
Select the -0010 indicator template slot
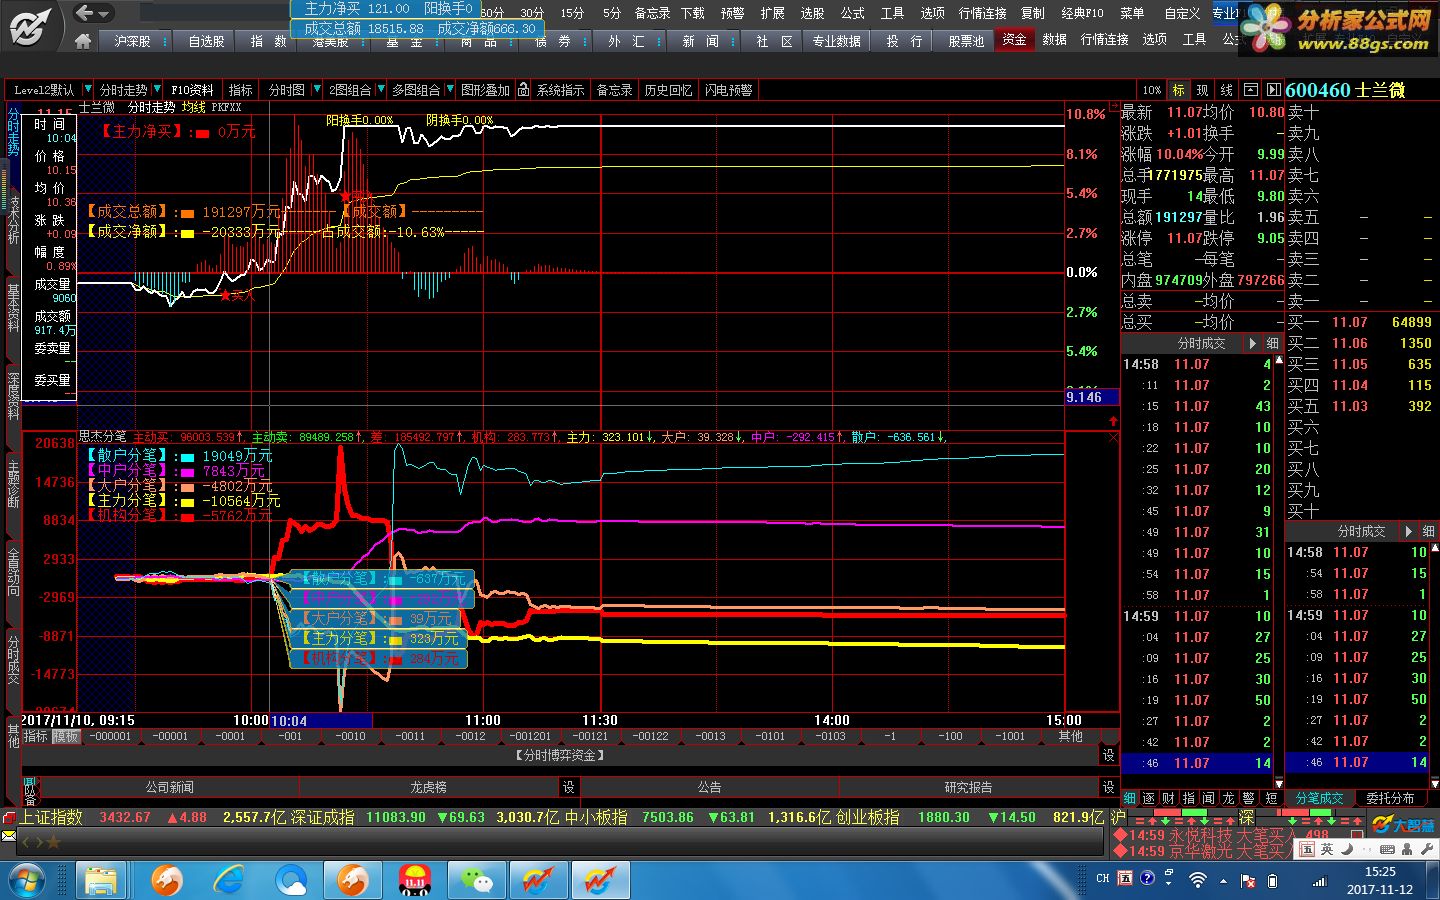tap(350, 736)
